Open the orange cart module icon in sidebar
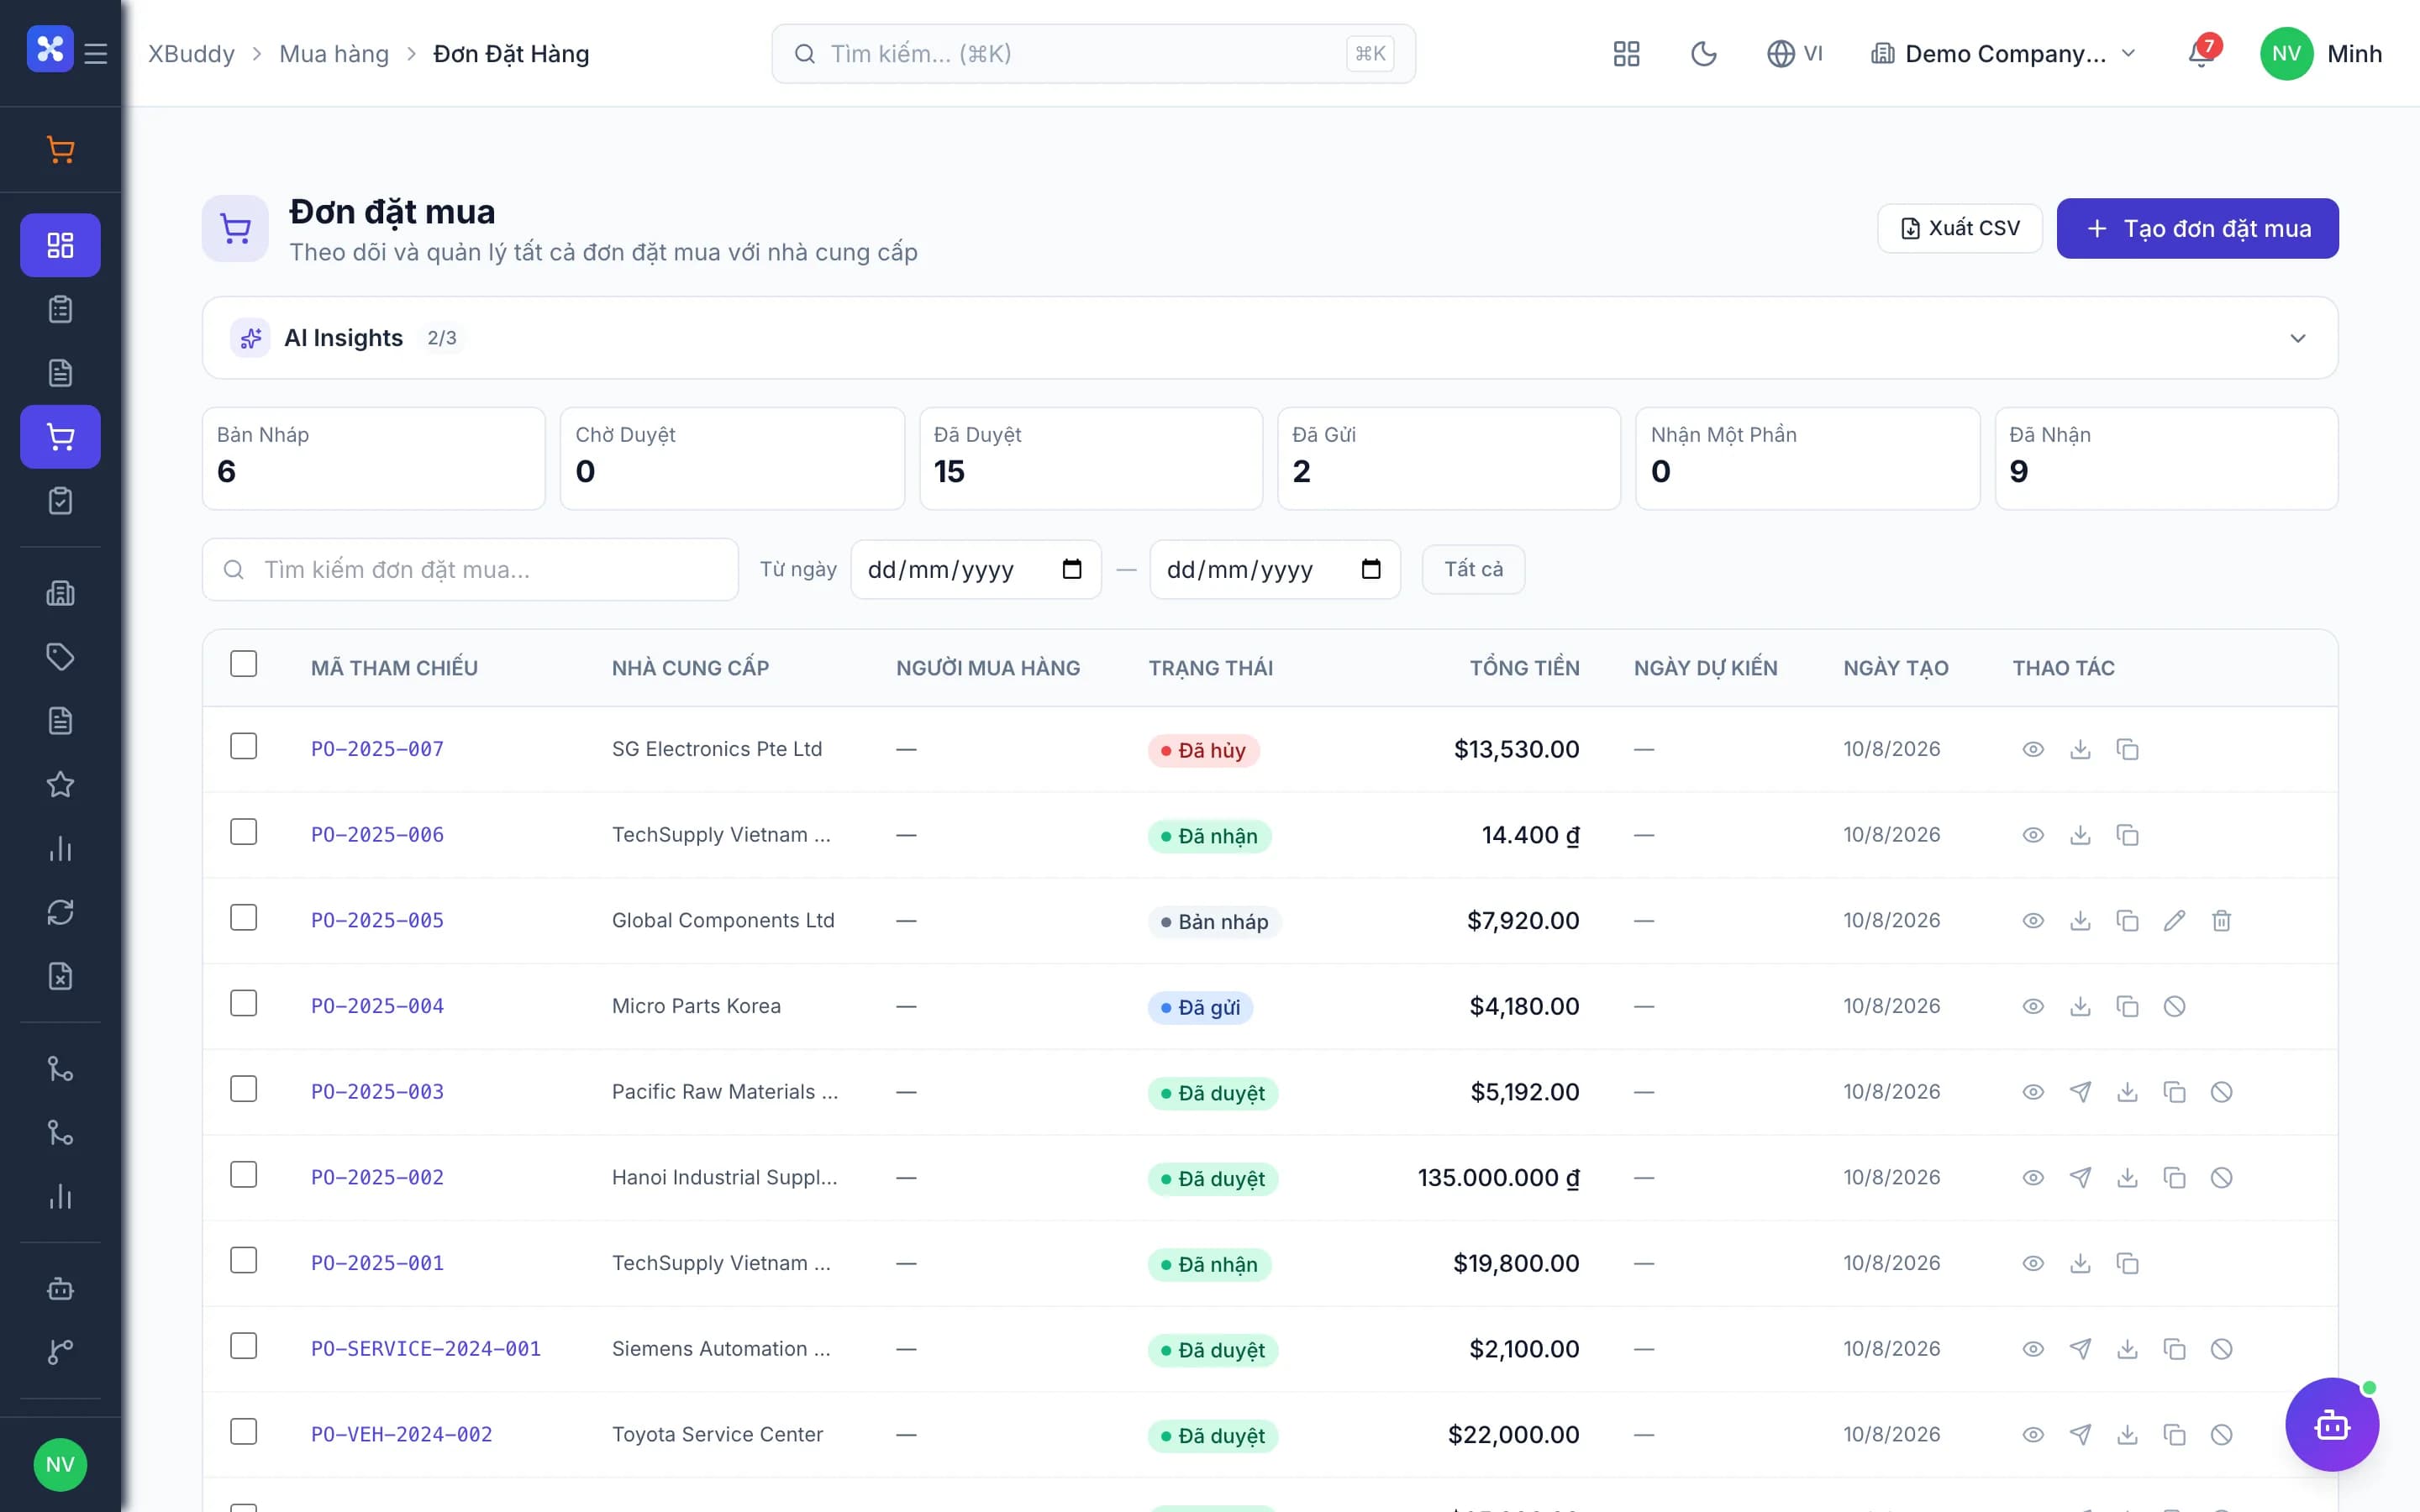Screen dimensions: 2420x1512 point(60,150)
